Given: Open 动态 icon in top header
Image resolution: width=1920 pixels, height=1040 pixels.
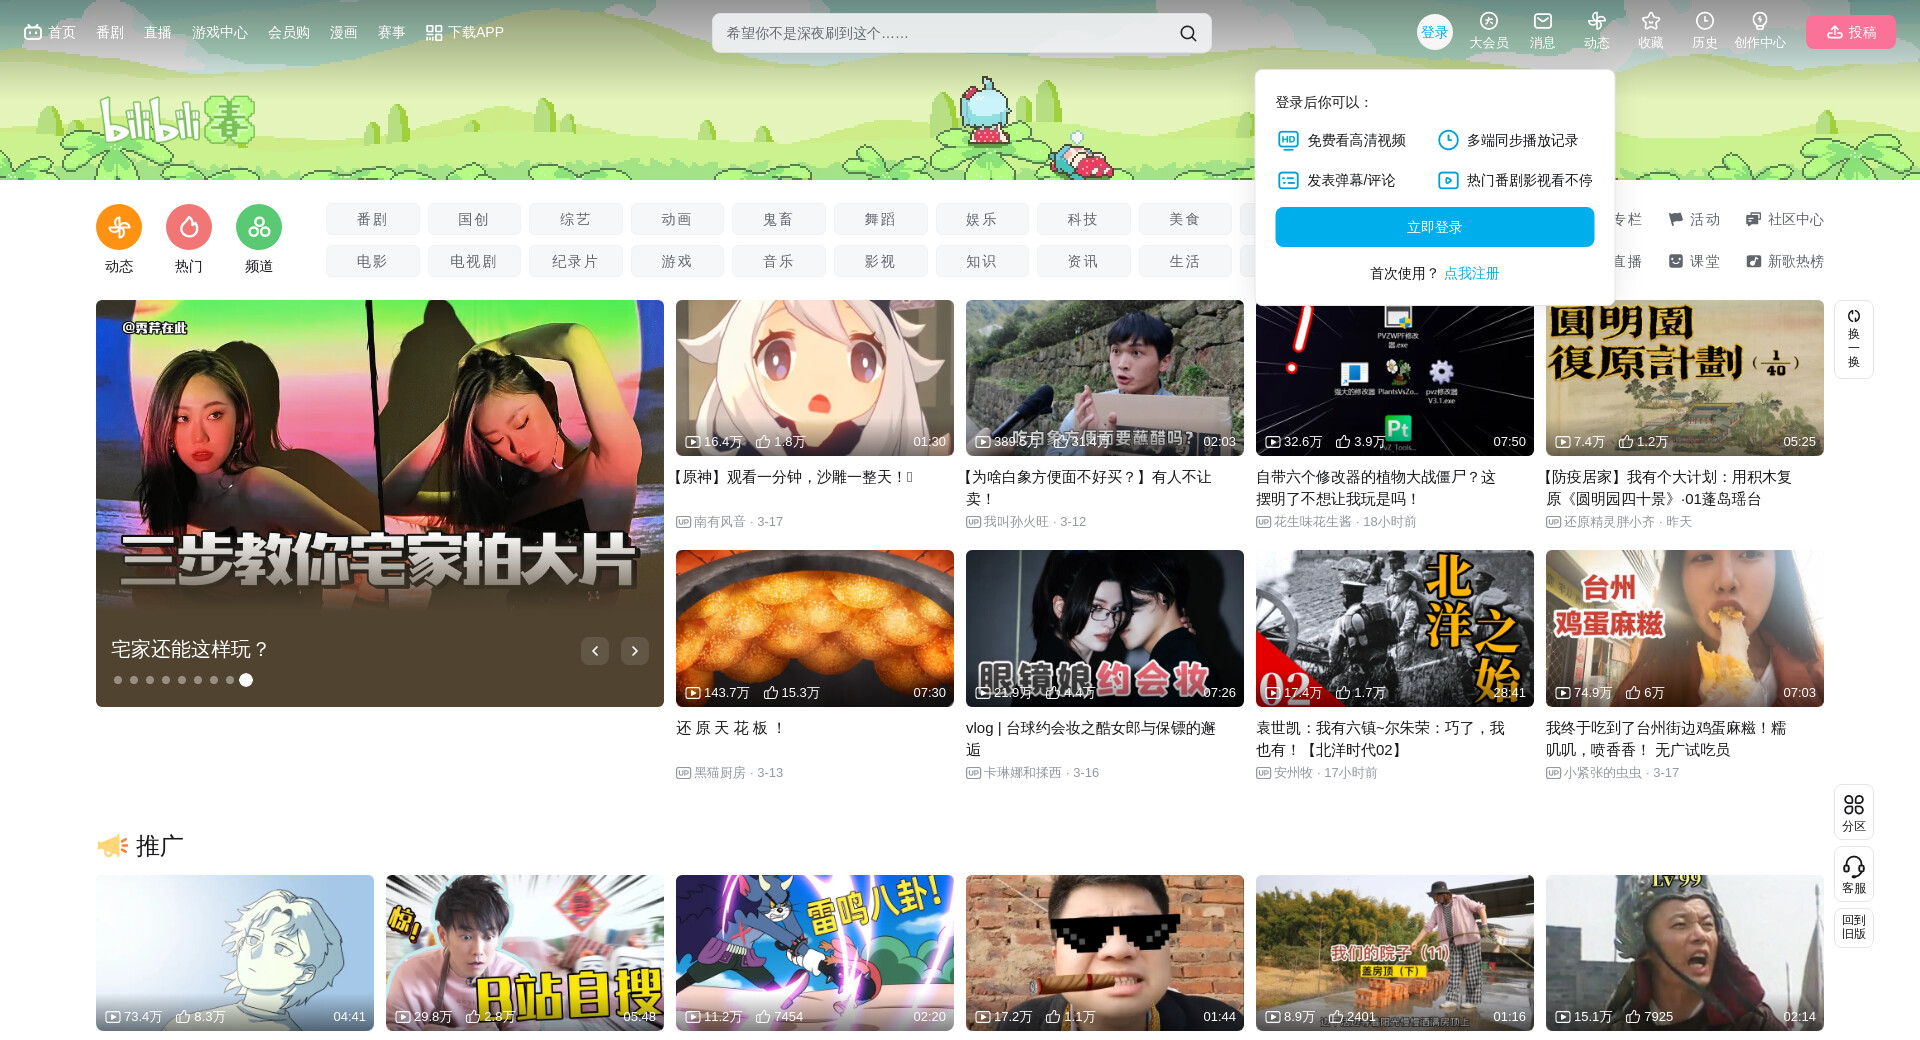Looking at the screenshot, I should click(x=1597, y=21).
